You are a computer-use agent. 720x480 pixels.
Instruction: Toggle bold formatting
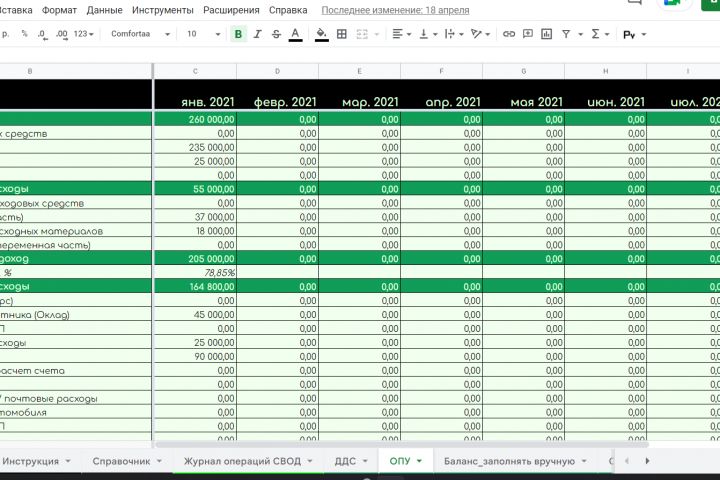pyautogui.click(x=238, y=34)
